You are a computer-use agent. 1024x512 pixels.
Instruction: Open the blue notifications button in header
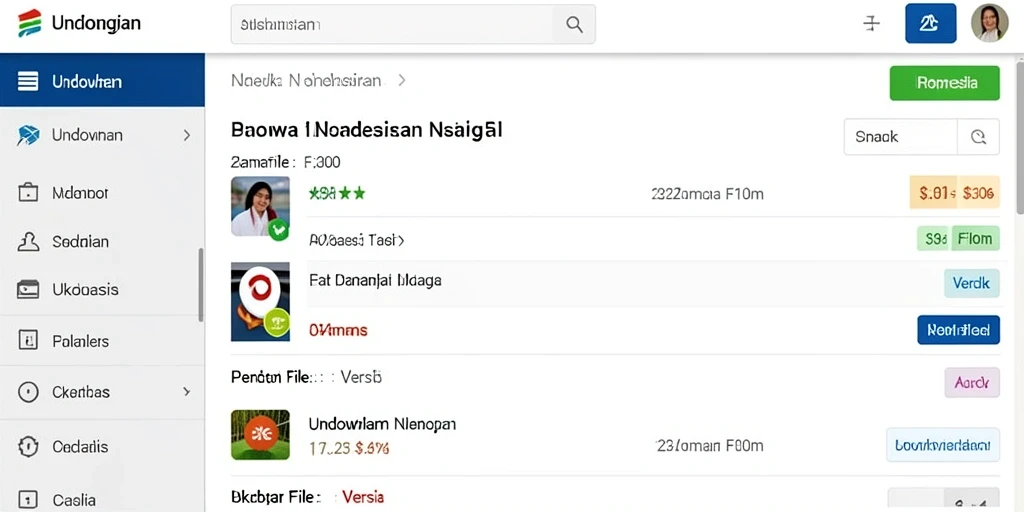click(x=931, y=24)
